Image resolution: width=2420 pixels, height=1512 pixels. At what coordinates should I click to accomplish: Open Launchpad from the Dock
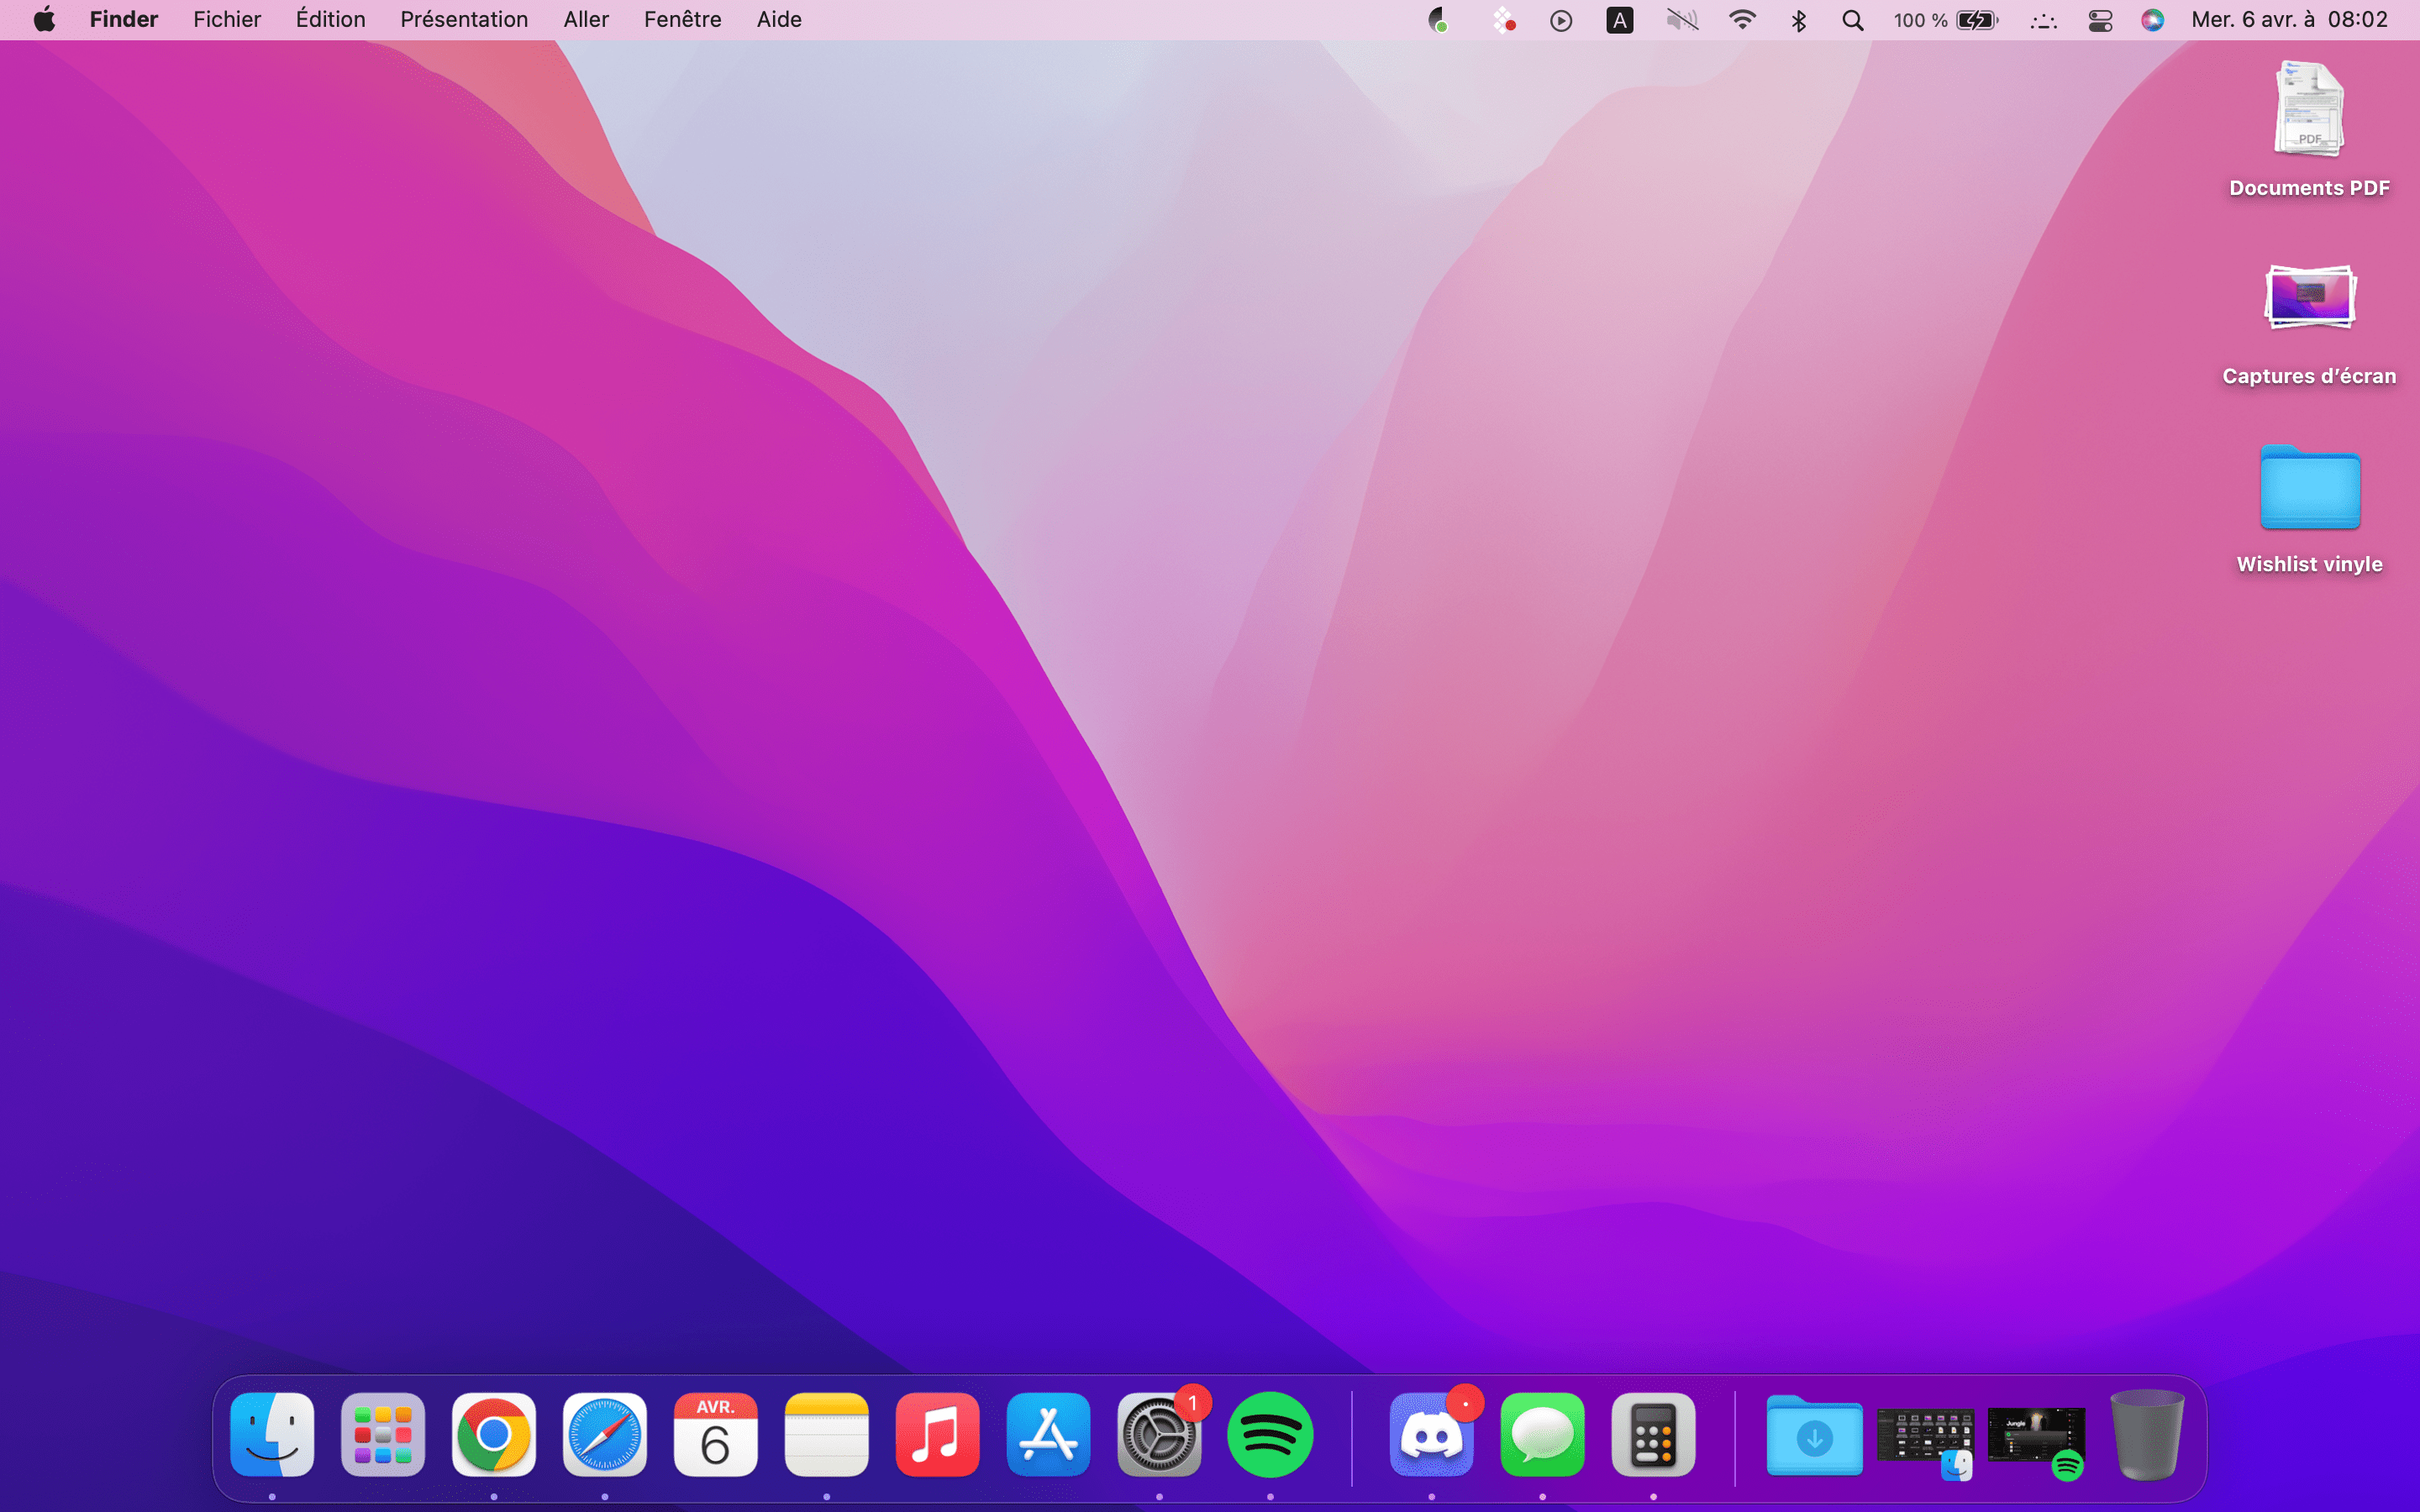[x=383, y=1435]
